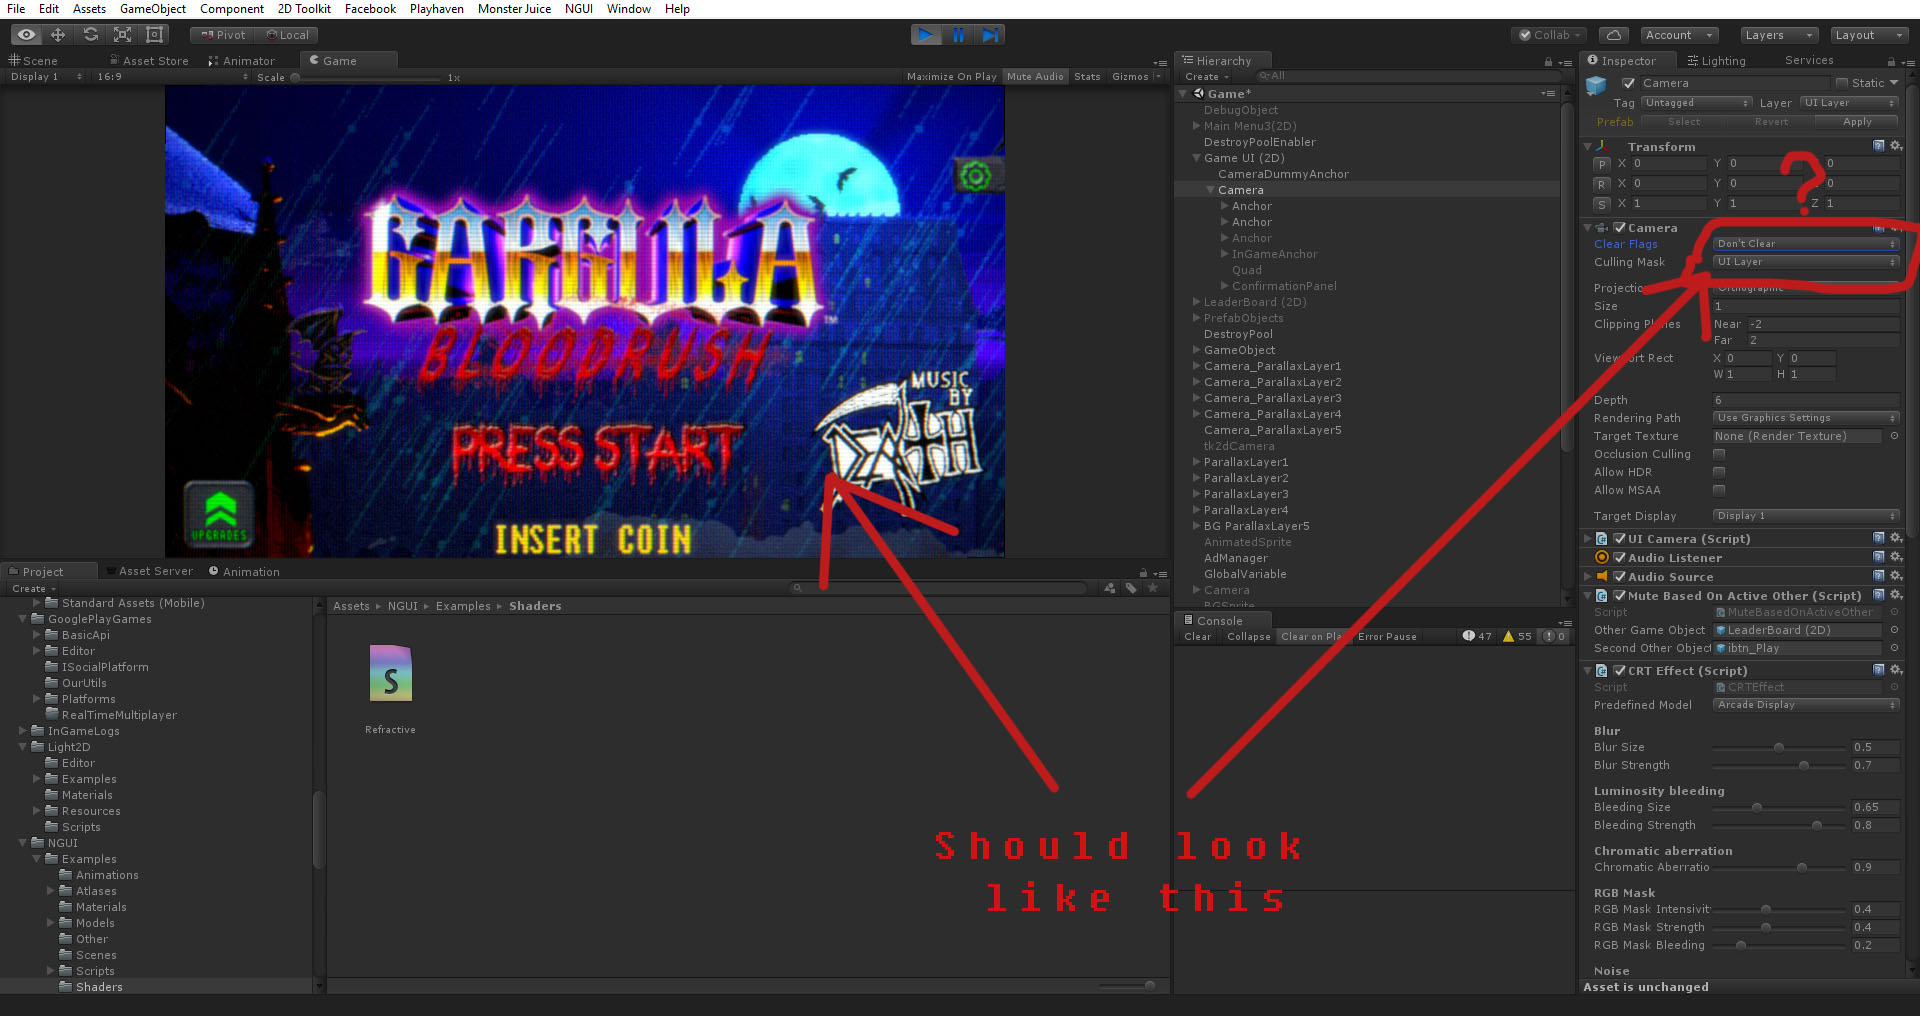
Task: Open the Culling Mask dropdown
Action: pos(1805,262)
